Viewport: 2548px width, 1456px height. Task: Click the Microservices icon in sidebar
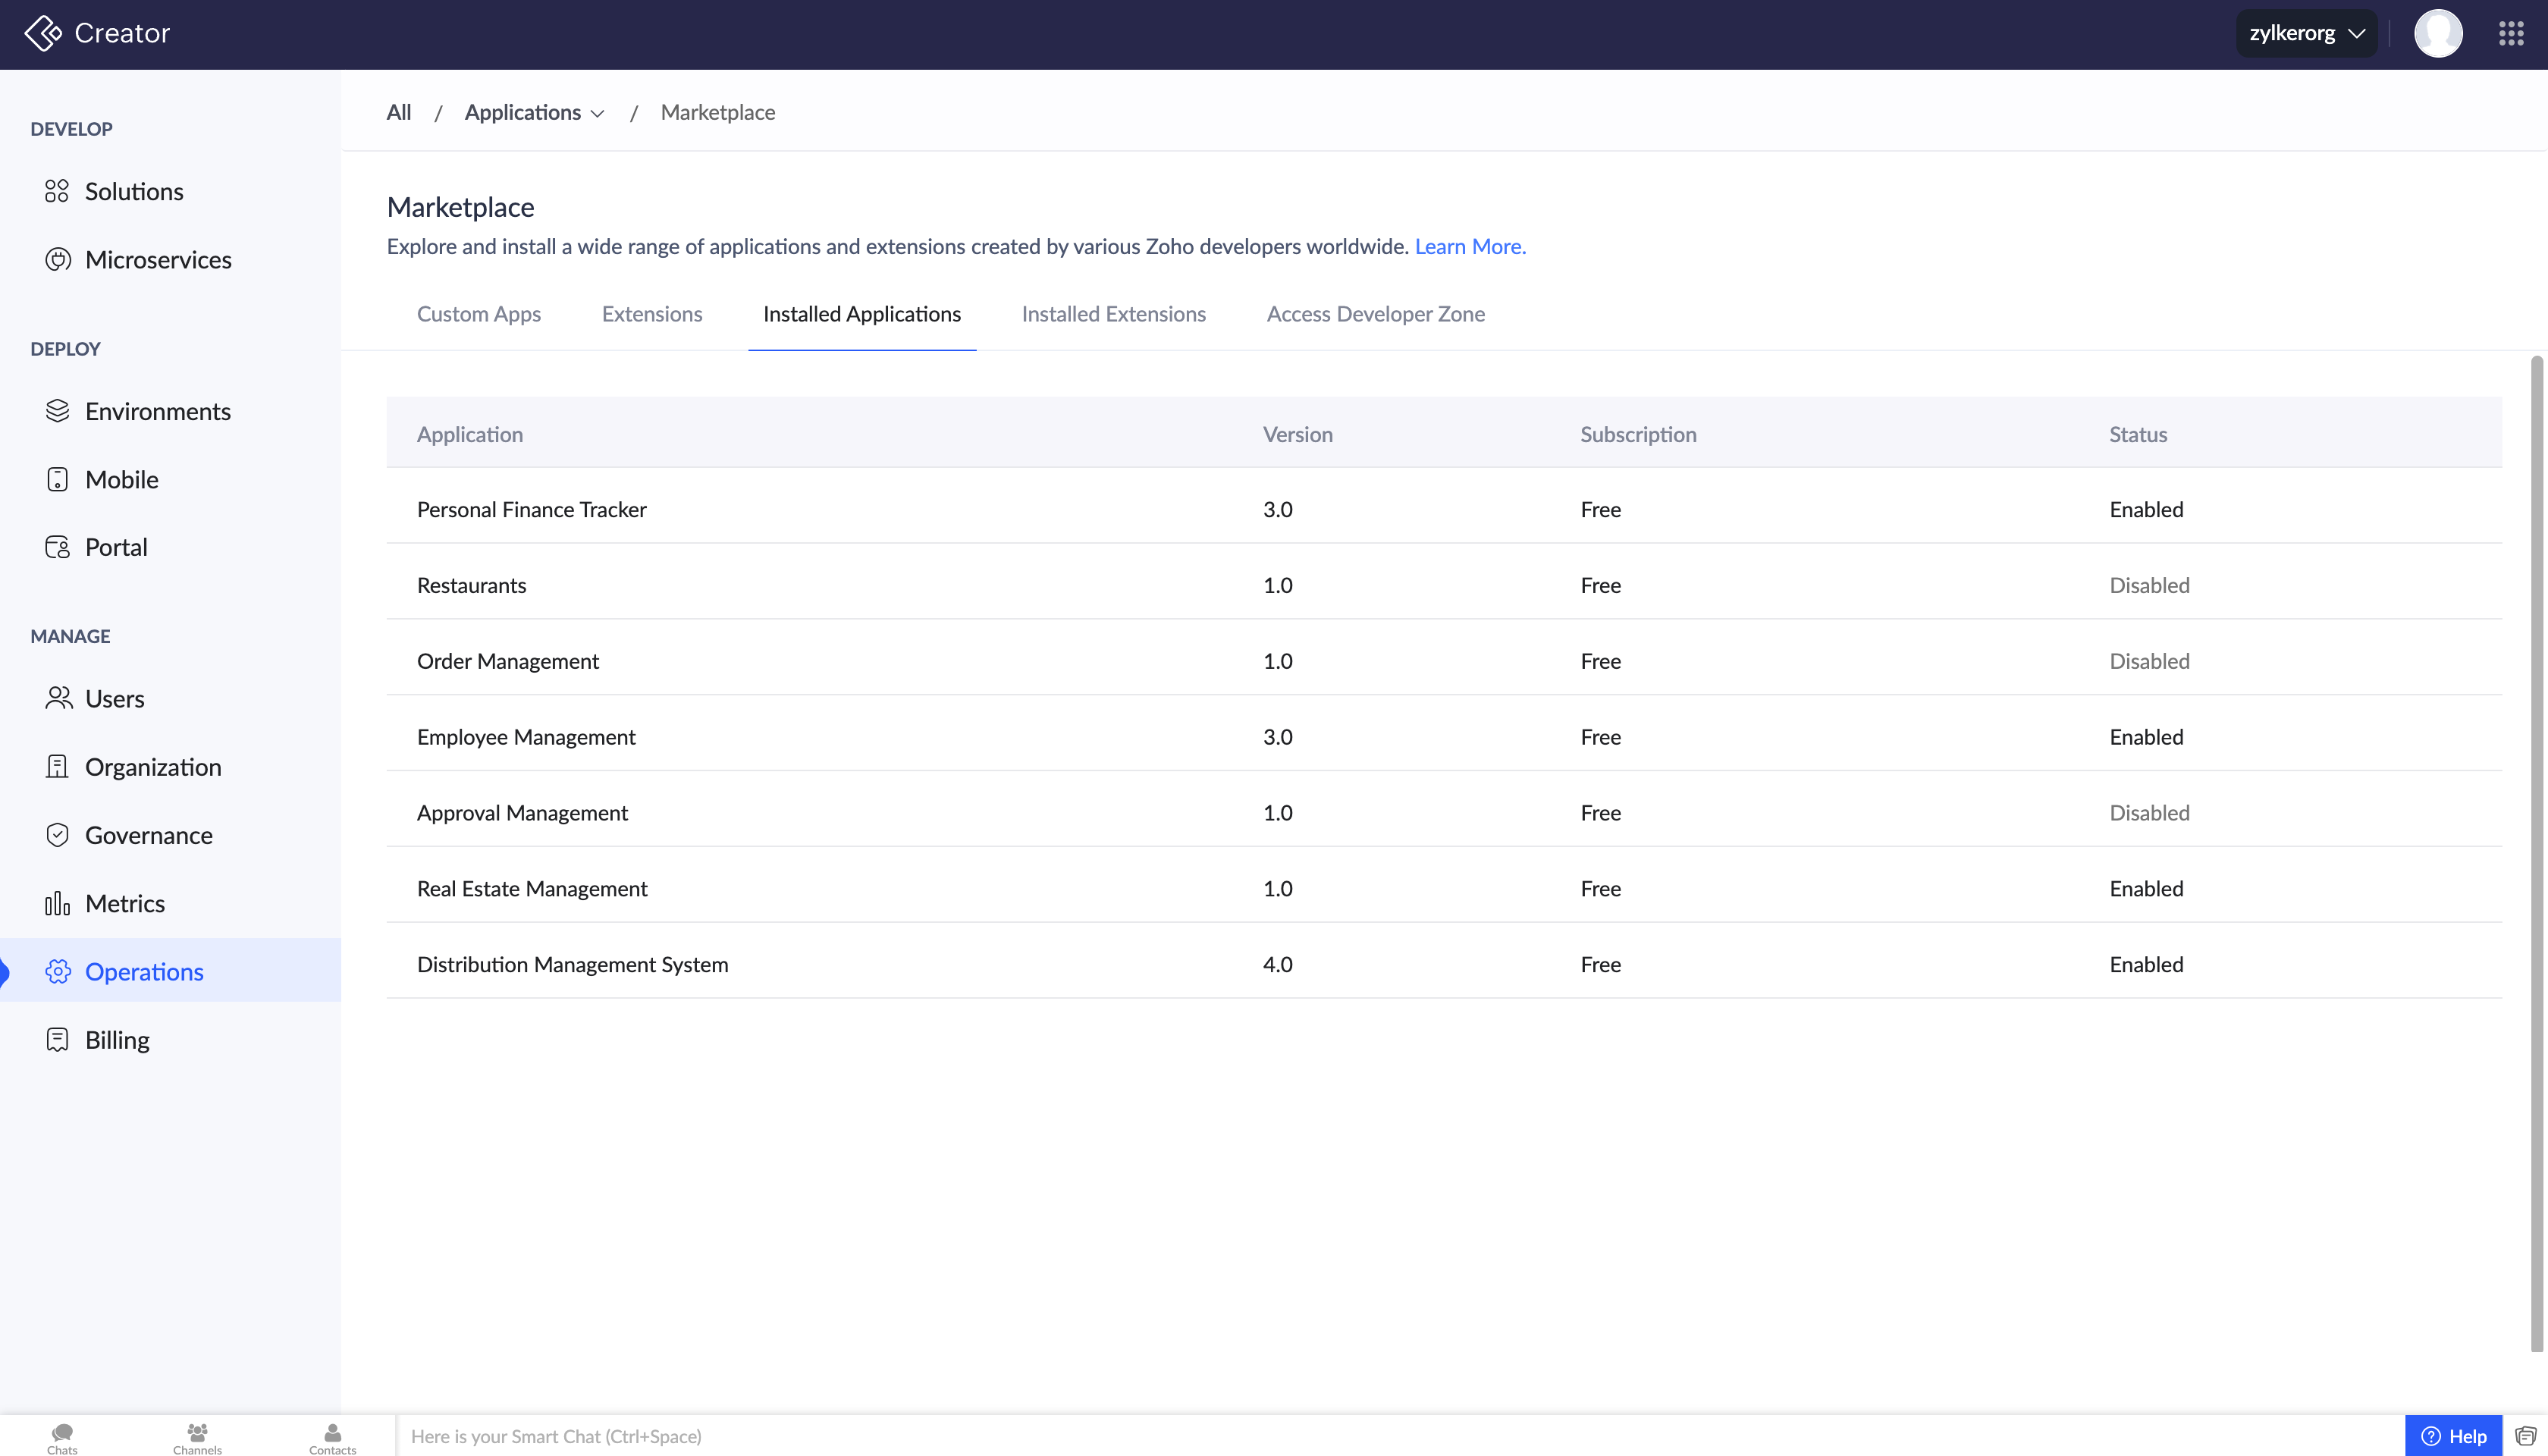pyautogui.click(x=57, y=260)
